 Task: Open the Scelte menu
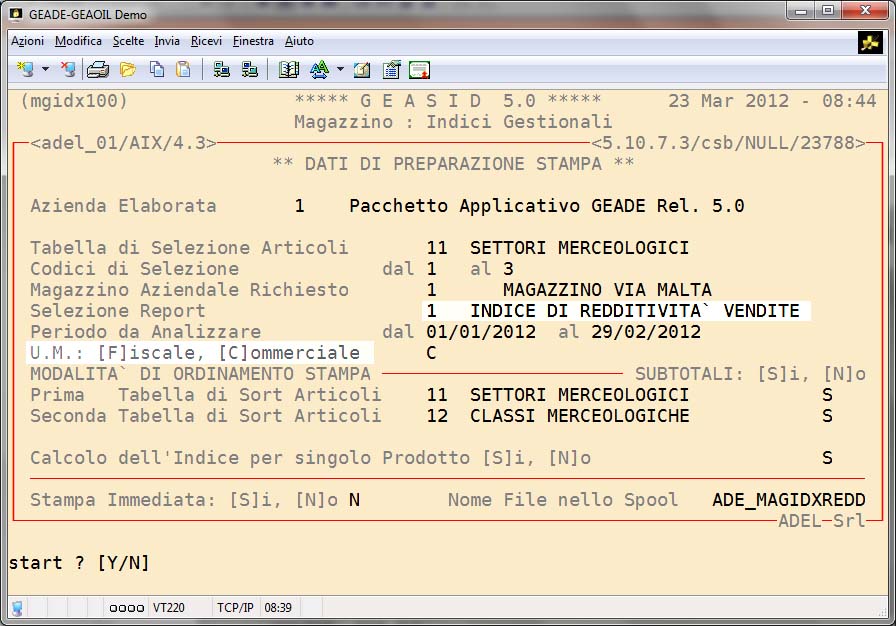pos(128,41)
